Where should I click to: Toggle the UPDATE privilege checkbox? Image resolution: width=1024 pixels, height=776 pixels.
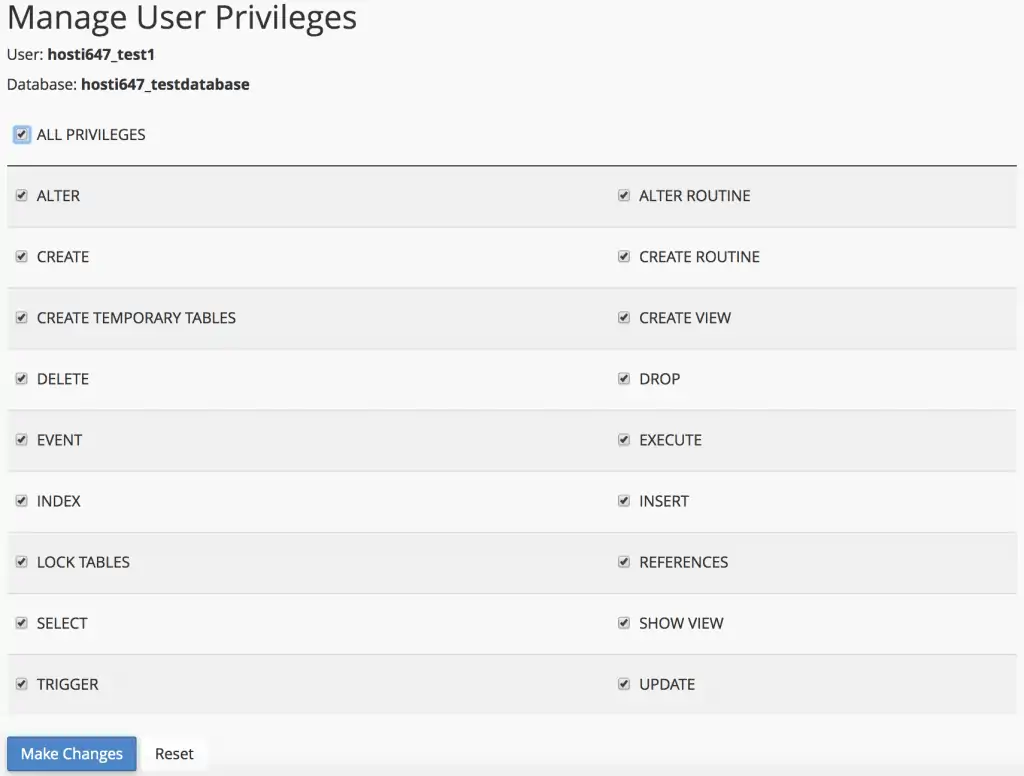tap(624, 684)
